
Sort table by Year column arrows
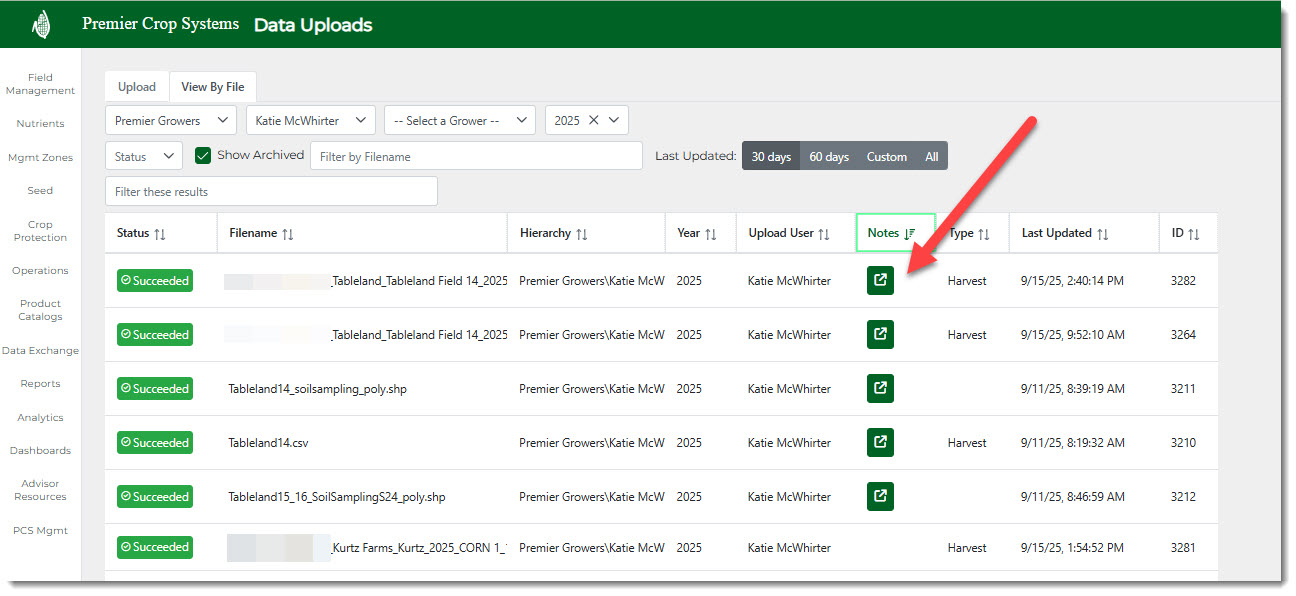pyautogui.click(x=711, y=234)
